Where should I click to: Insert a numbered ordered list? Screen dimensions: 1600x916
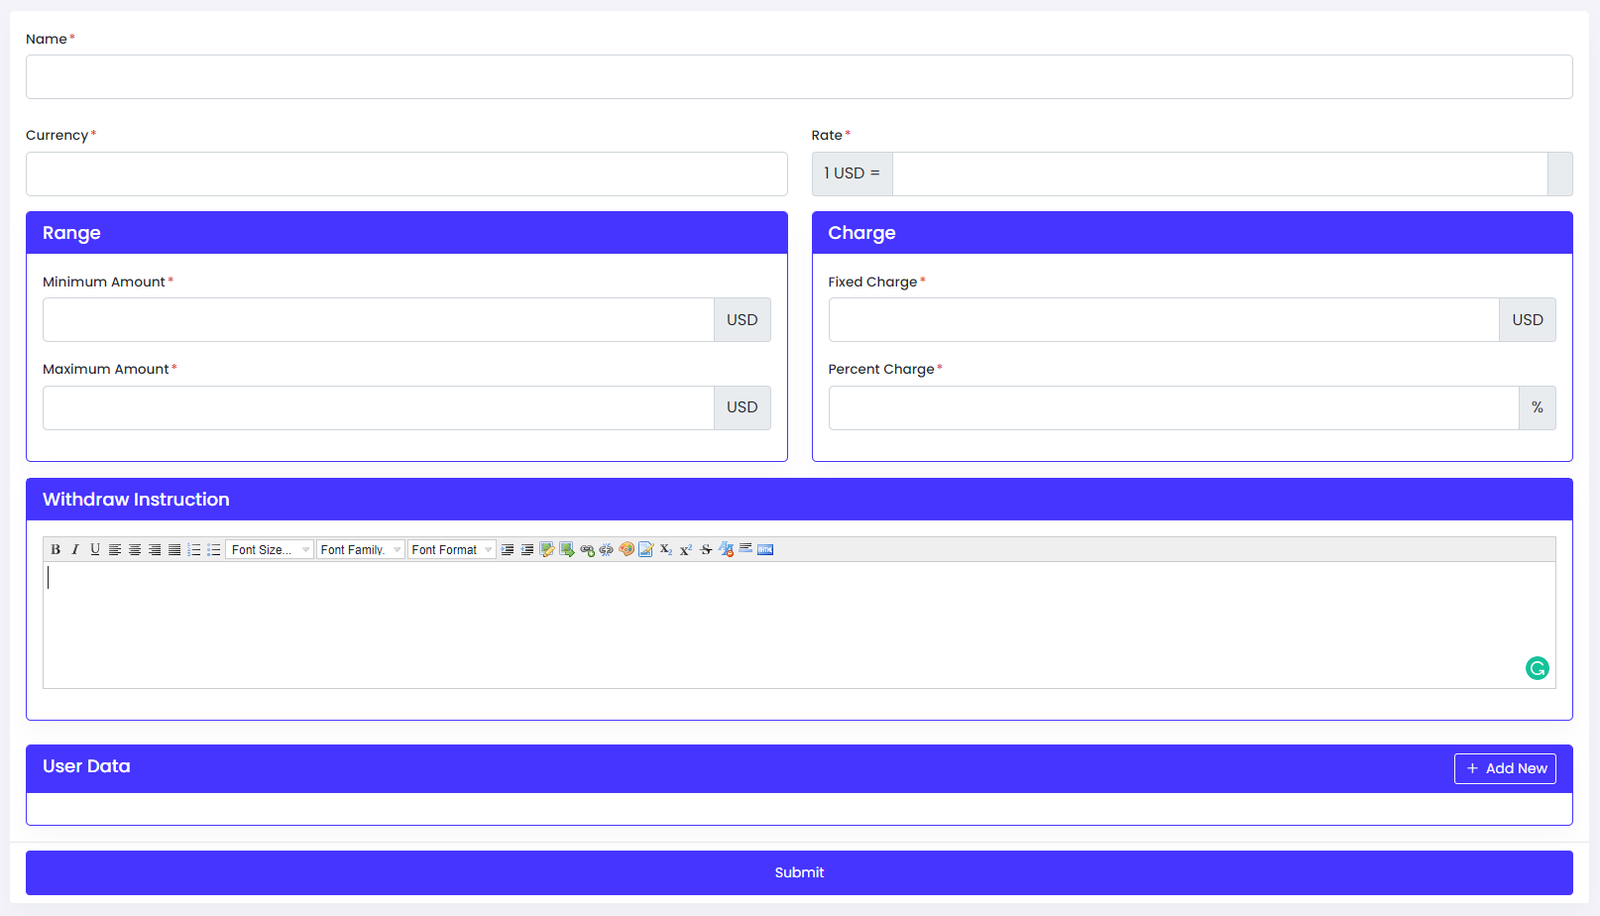pyautogui.click(x=194, y=550)
